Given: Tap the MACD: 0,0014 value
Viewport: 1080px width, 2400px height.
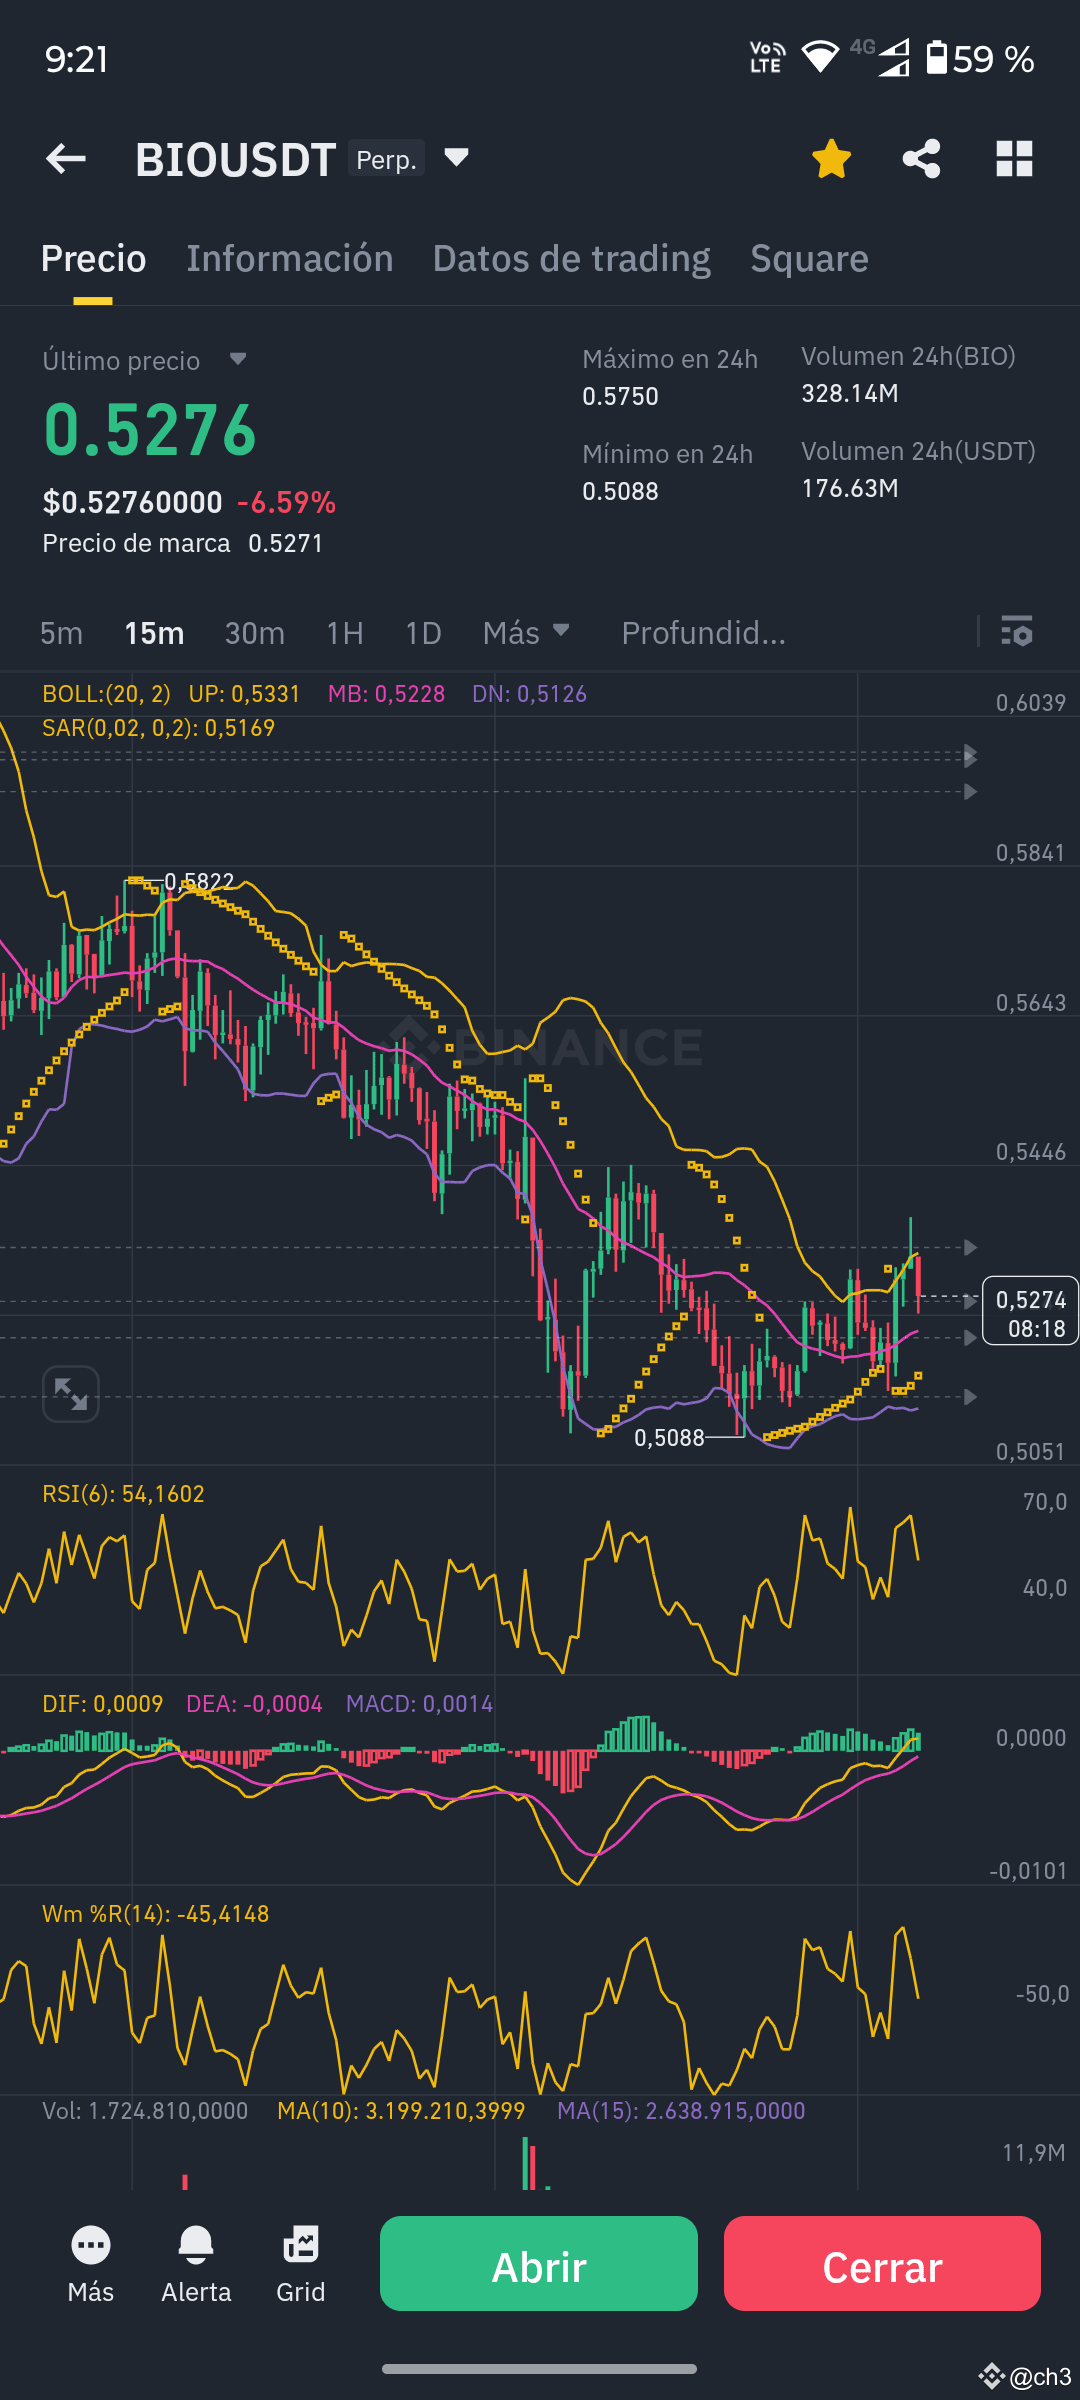Looking at the screenshot, I should pyautogui.click(x=419, y=1704).
